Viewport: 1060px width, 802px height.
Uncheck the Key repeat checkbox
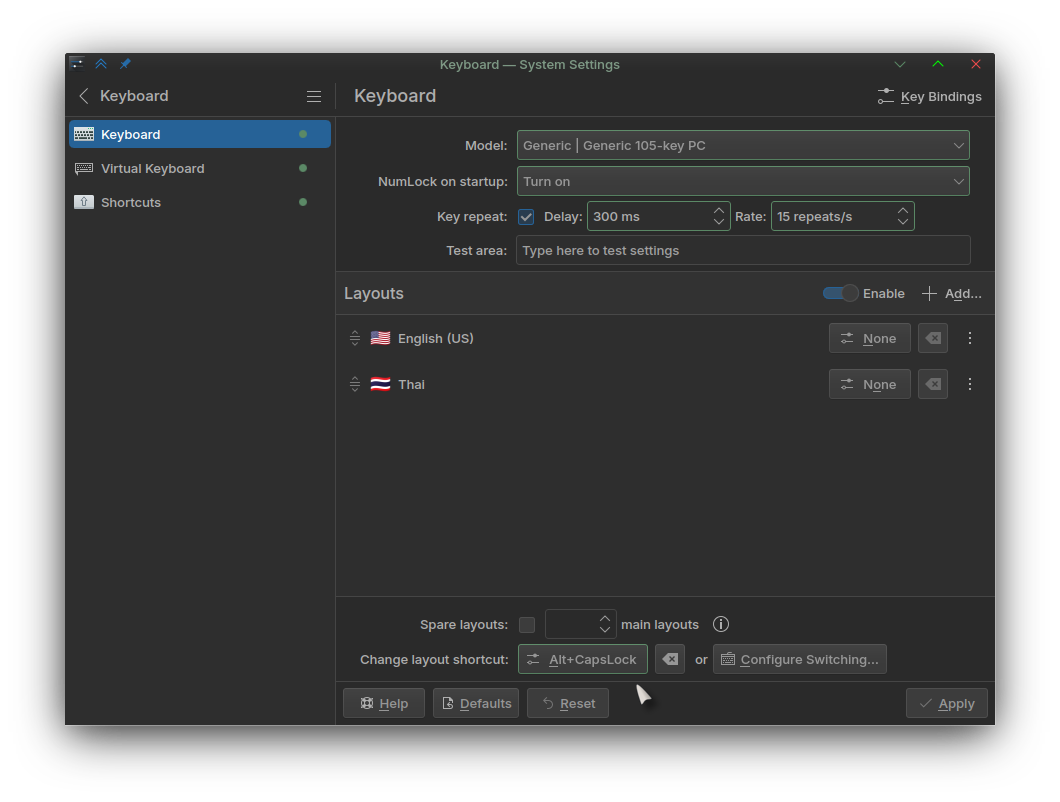coord(526,217)
